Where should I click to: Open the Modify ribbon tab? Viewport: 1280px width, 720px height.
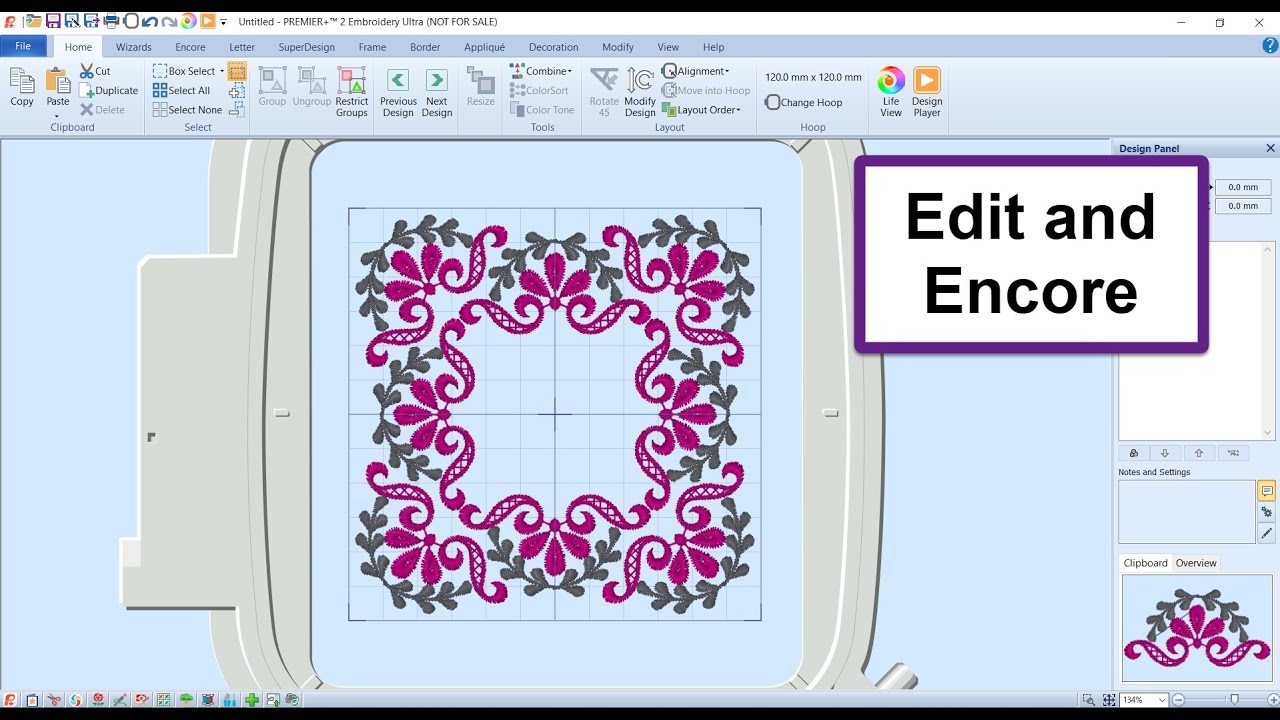click(618, 47)
